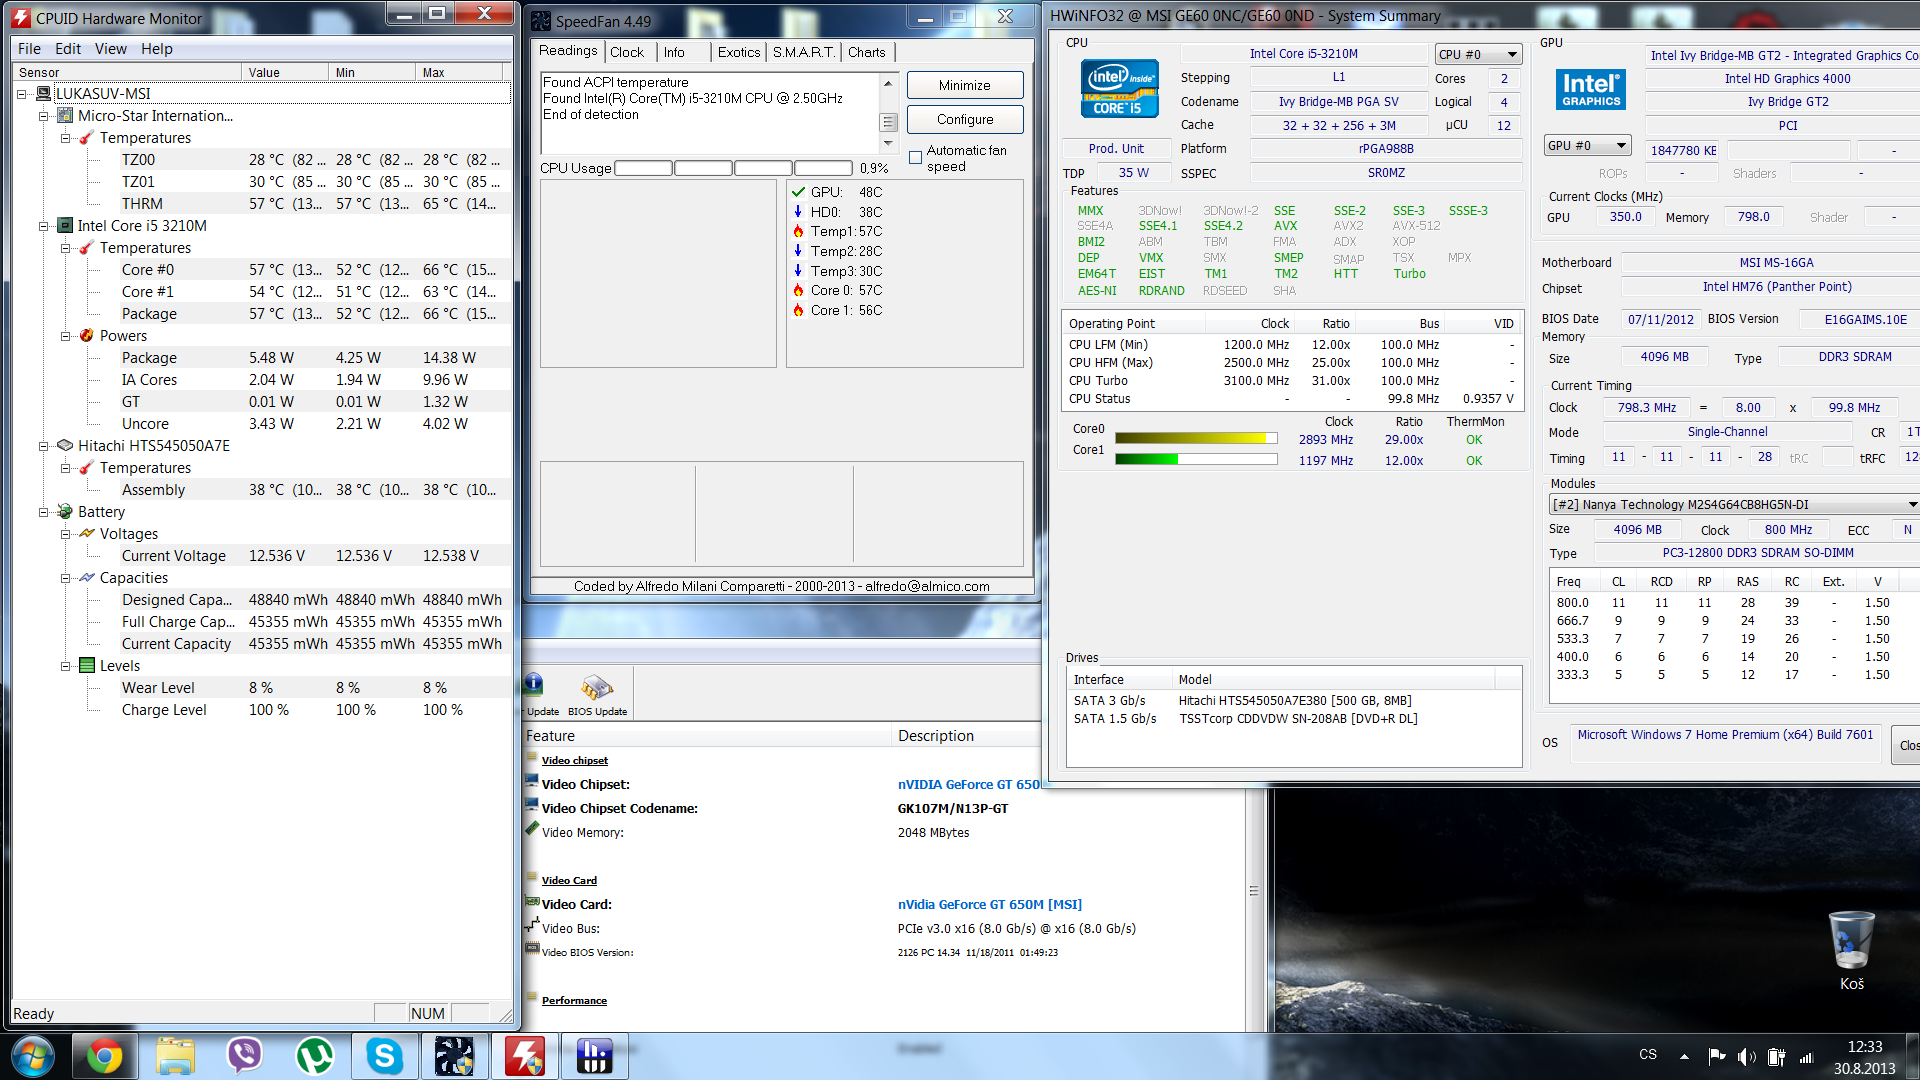The width and height of the screenshot is (1920, 1080).
Task: Open View menu in HWMonitor
Action: coord(111,48)
